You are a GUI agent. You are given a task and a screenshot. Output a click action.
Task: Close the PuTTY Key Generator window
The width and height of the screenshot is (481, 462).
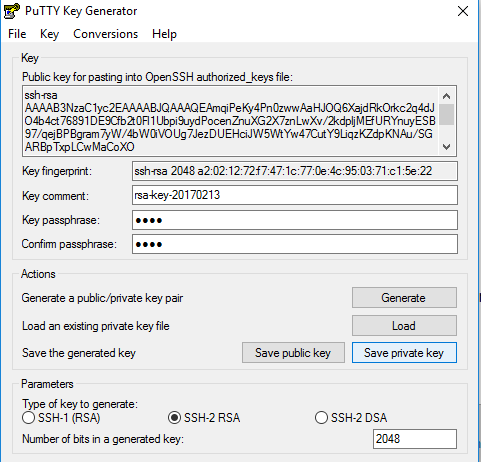(x=463, y=11)
